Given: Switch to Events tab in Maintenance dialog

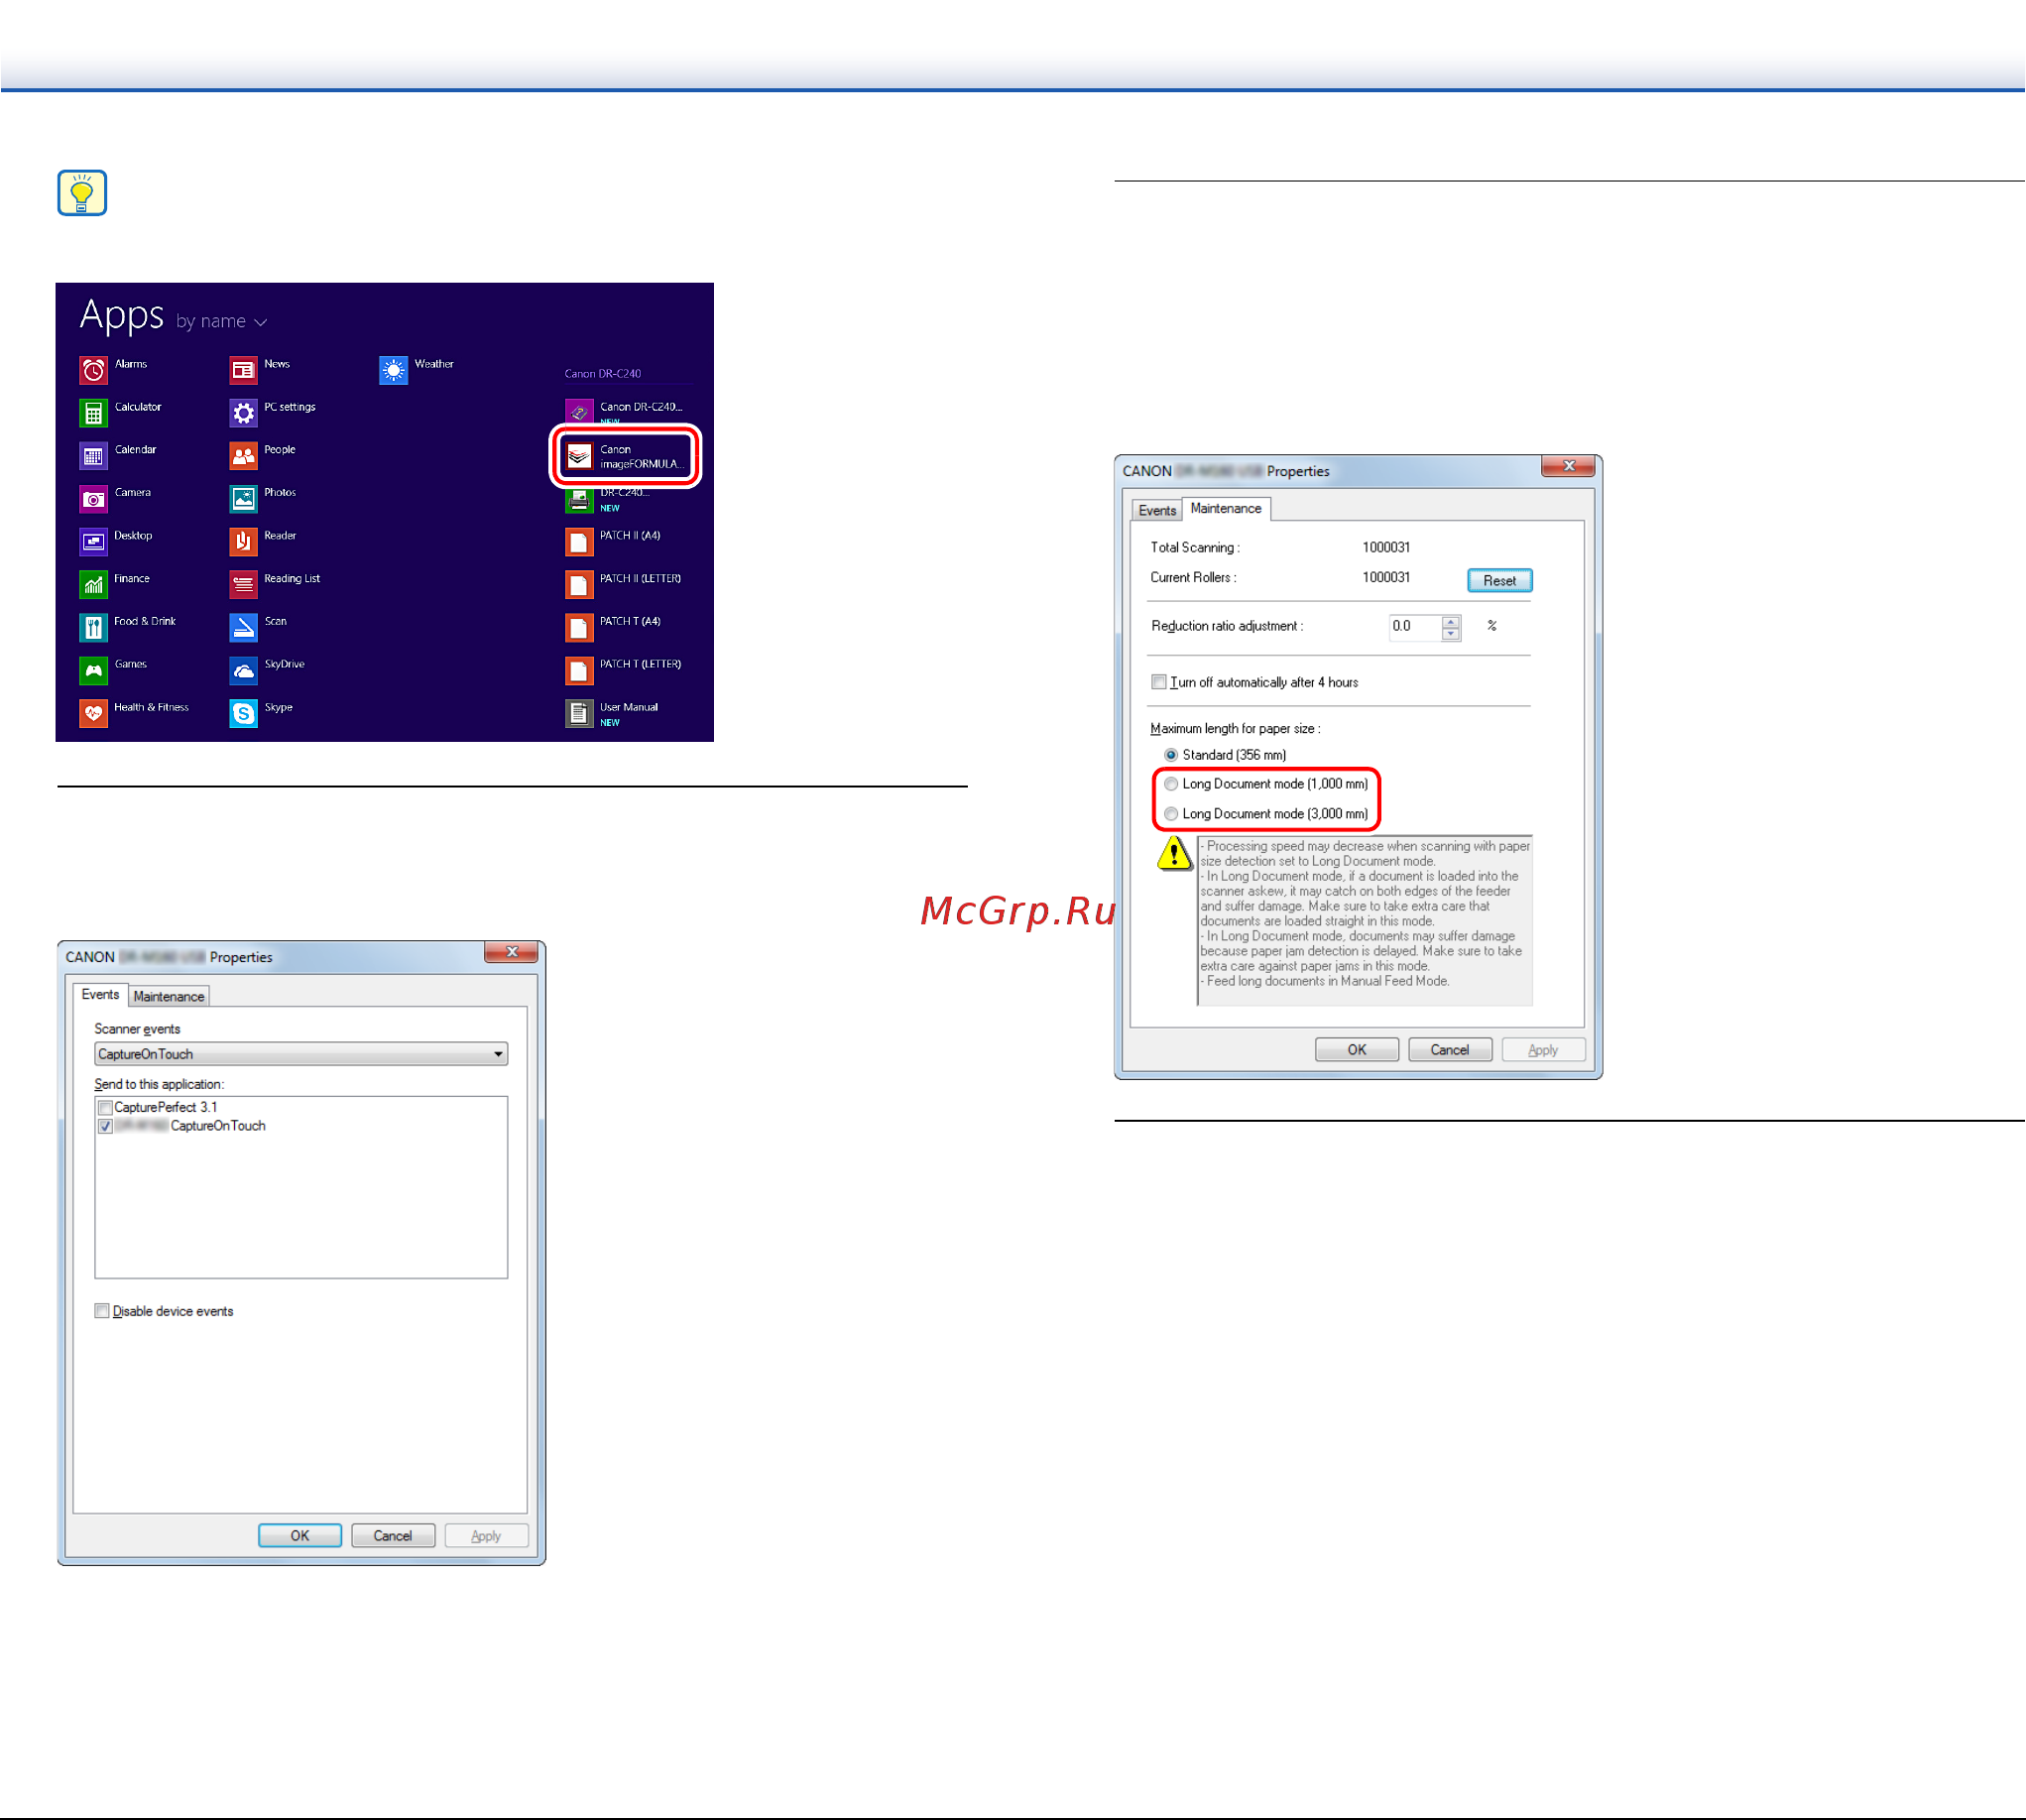Looking at the screenshot, I should coord(1157,511).
